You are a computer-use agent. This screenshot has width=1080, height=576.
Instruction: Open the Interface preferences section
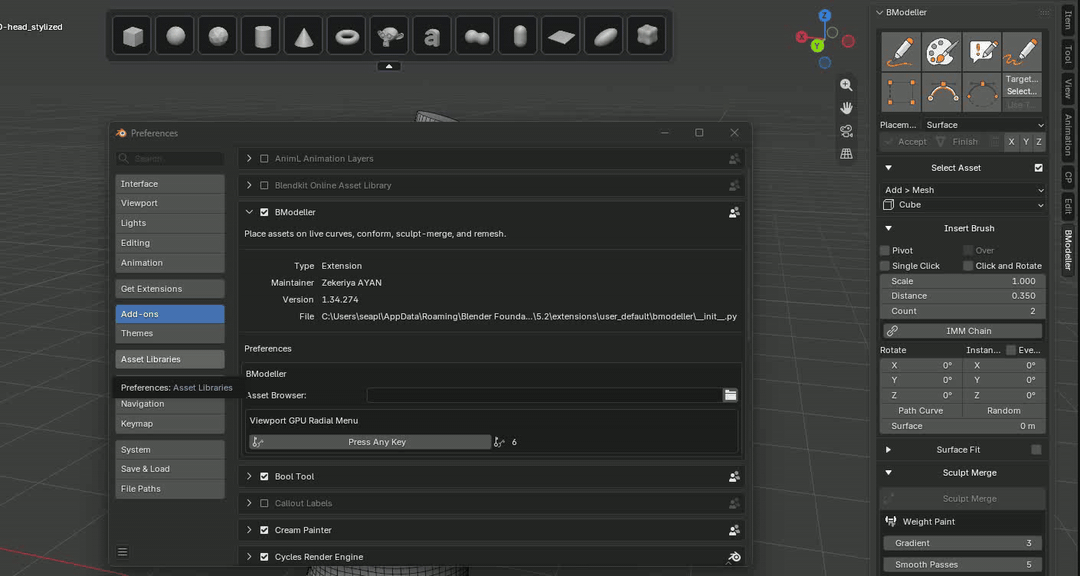click(170, 184)
